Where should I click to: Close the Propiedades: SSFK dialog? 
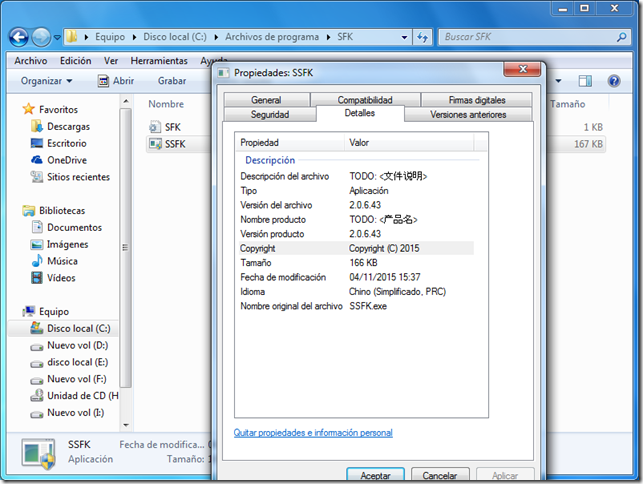click(523, 69)
